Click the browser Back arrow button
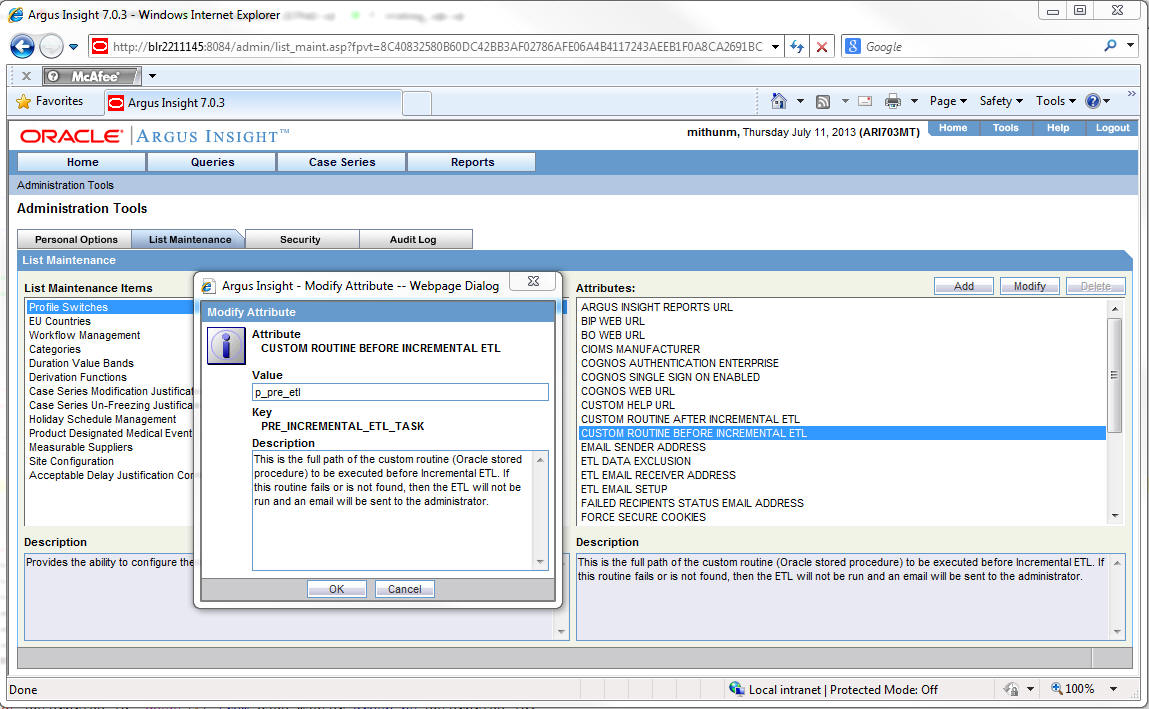Viewport: 1149px width, 709px height. coord(22,47)
